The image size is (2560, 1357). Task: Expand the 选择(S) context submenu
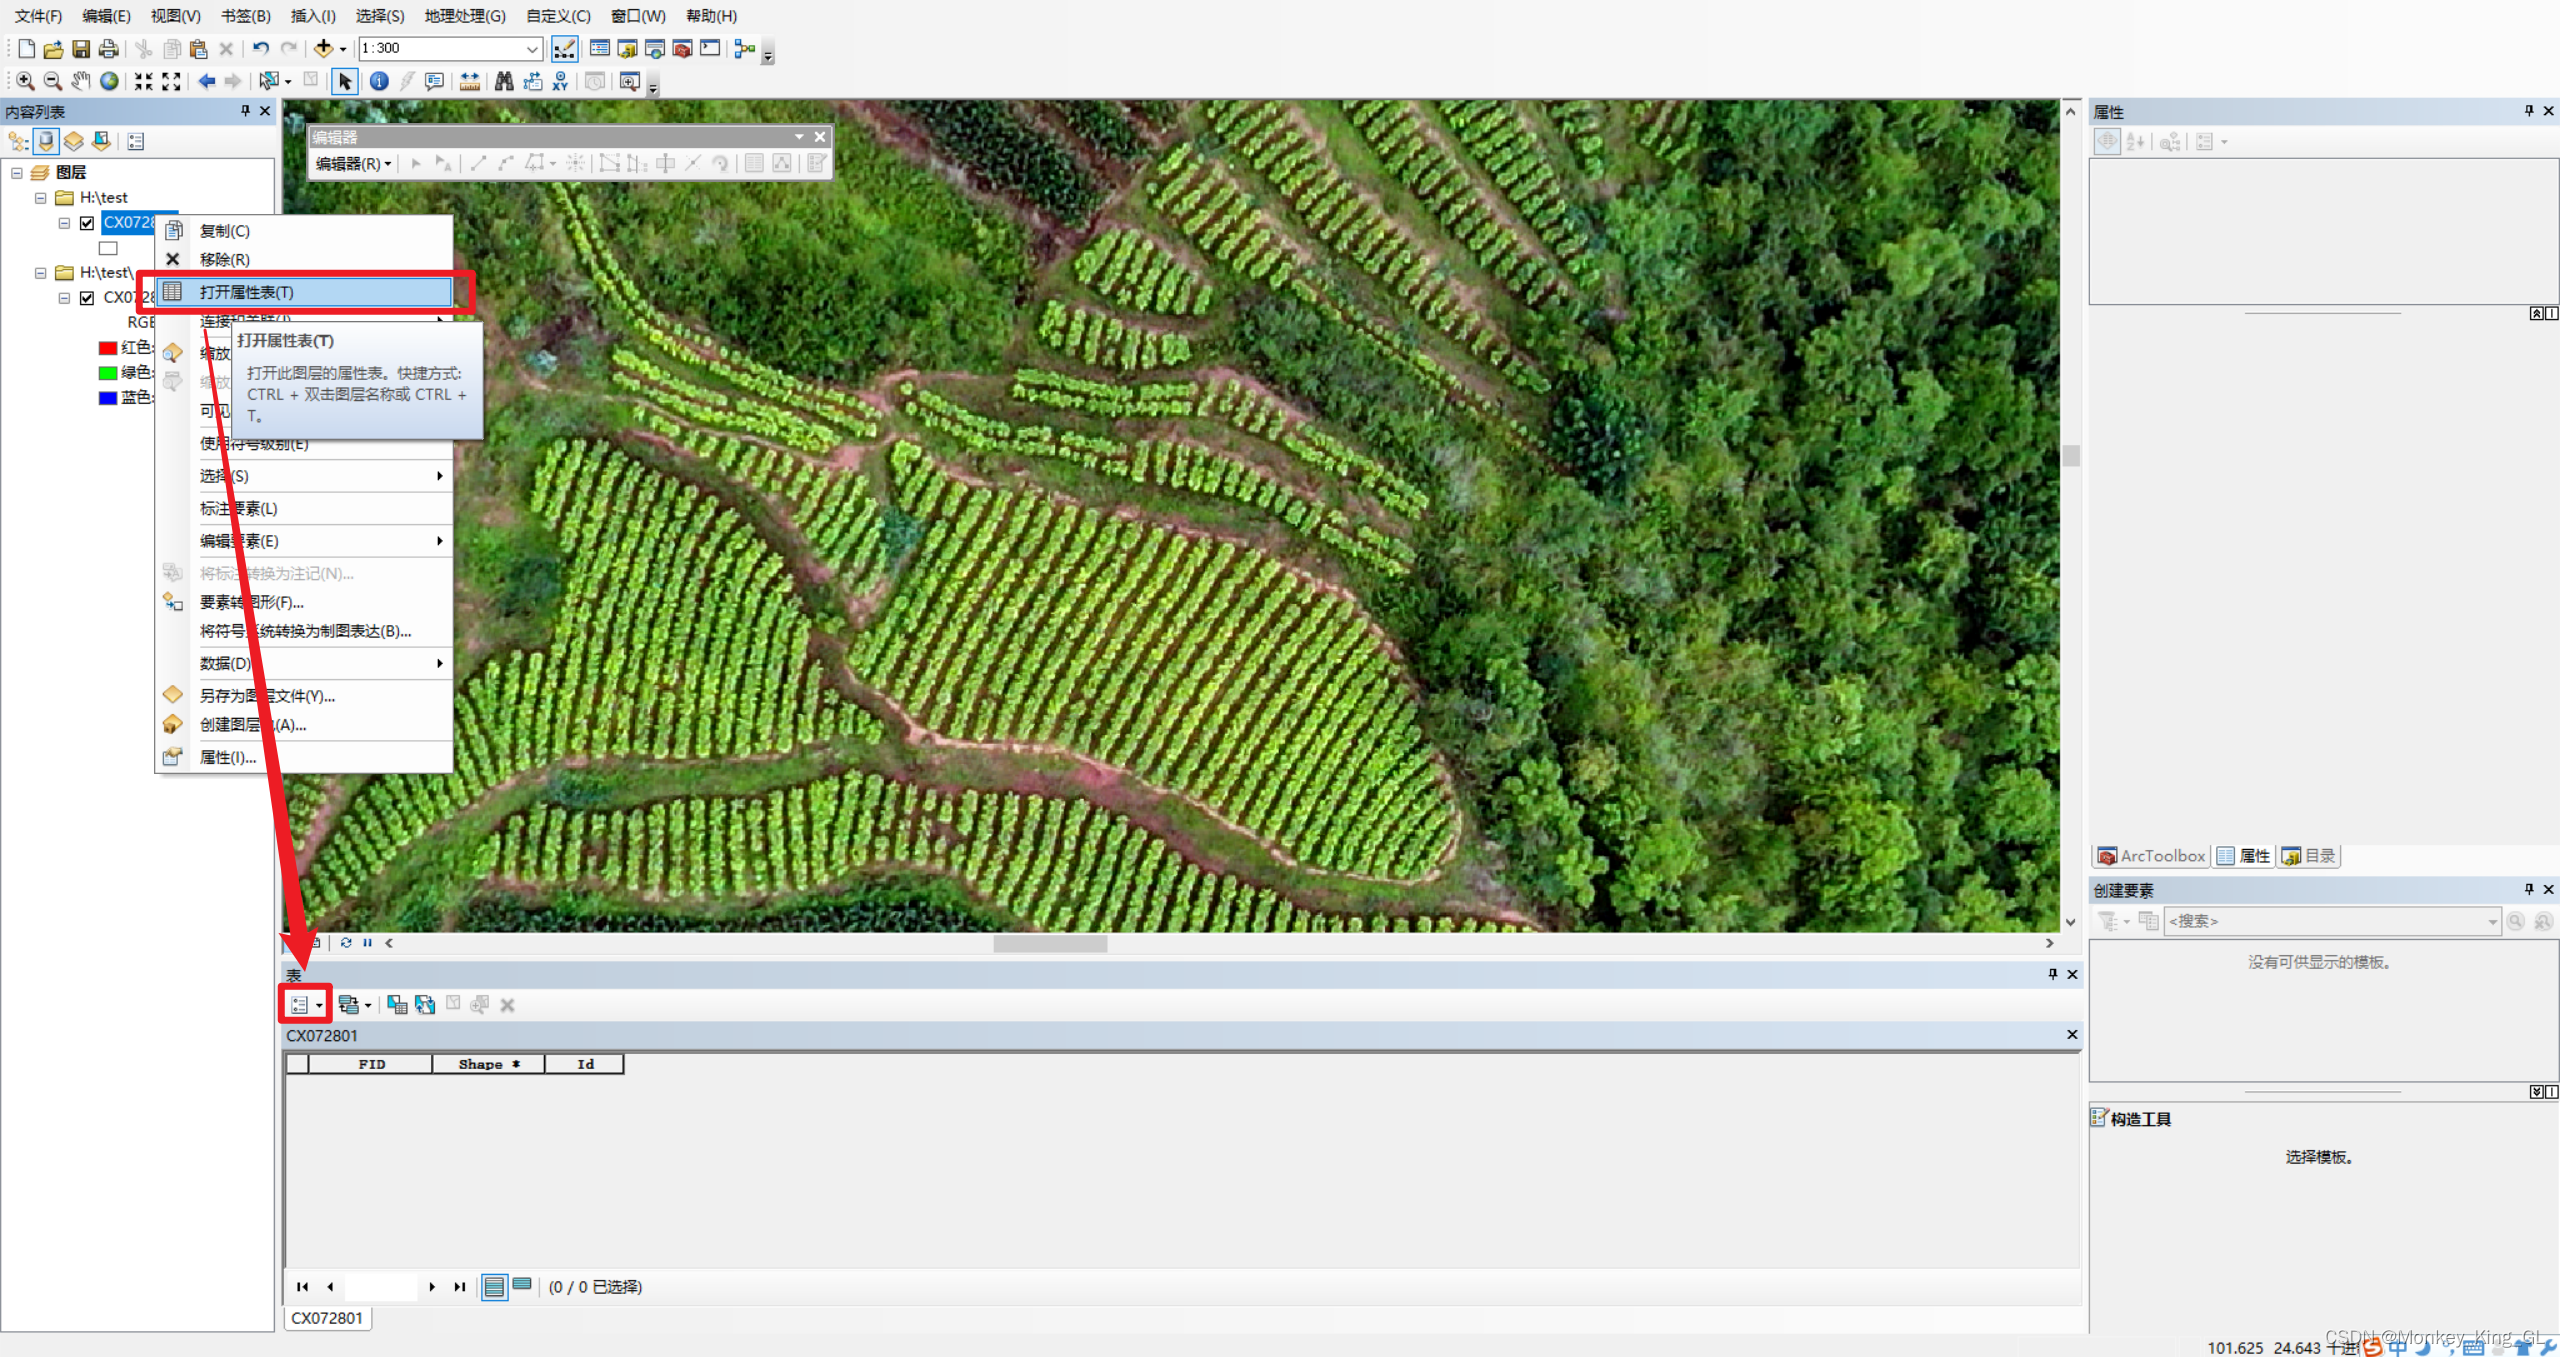click(x=325, y=476)
